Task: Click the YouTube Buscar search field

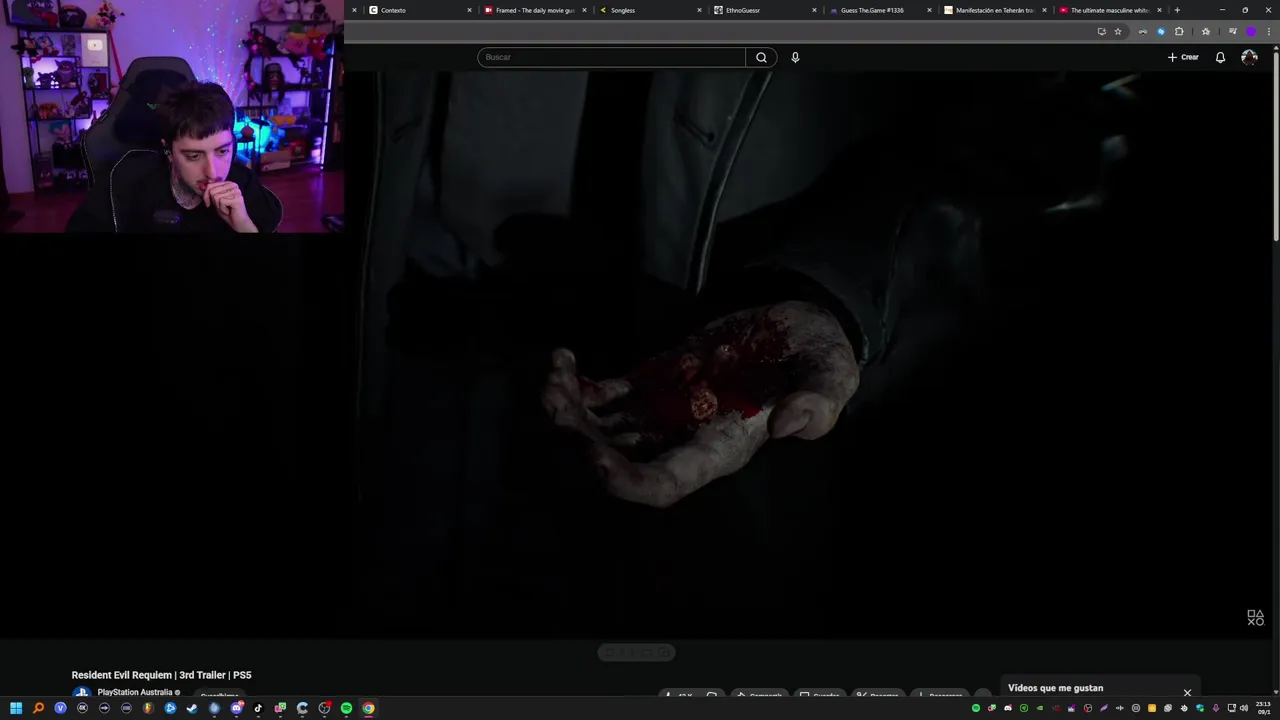Action: [611, 57]
